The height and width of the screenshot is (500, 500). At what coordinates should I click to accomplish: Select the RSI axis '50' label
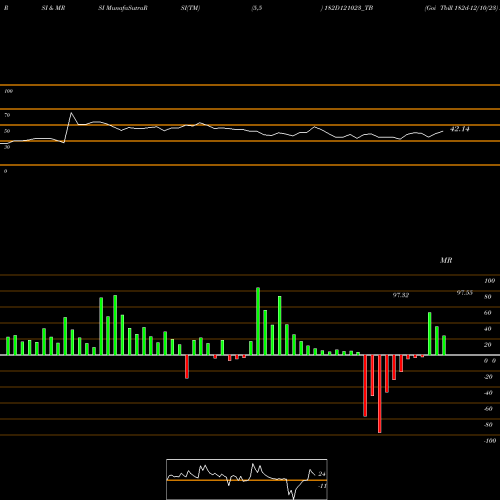point(7,131)
